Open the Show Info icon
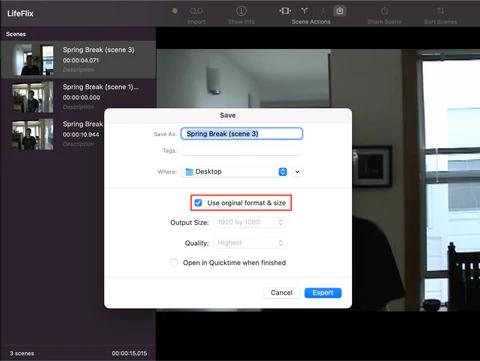The width and height of the screenshot is (480, 361). point(241,11)
